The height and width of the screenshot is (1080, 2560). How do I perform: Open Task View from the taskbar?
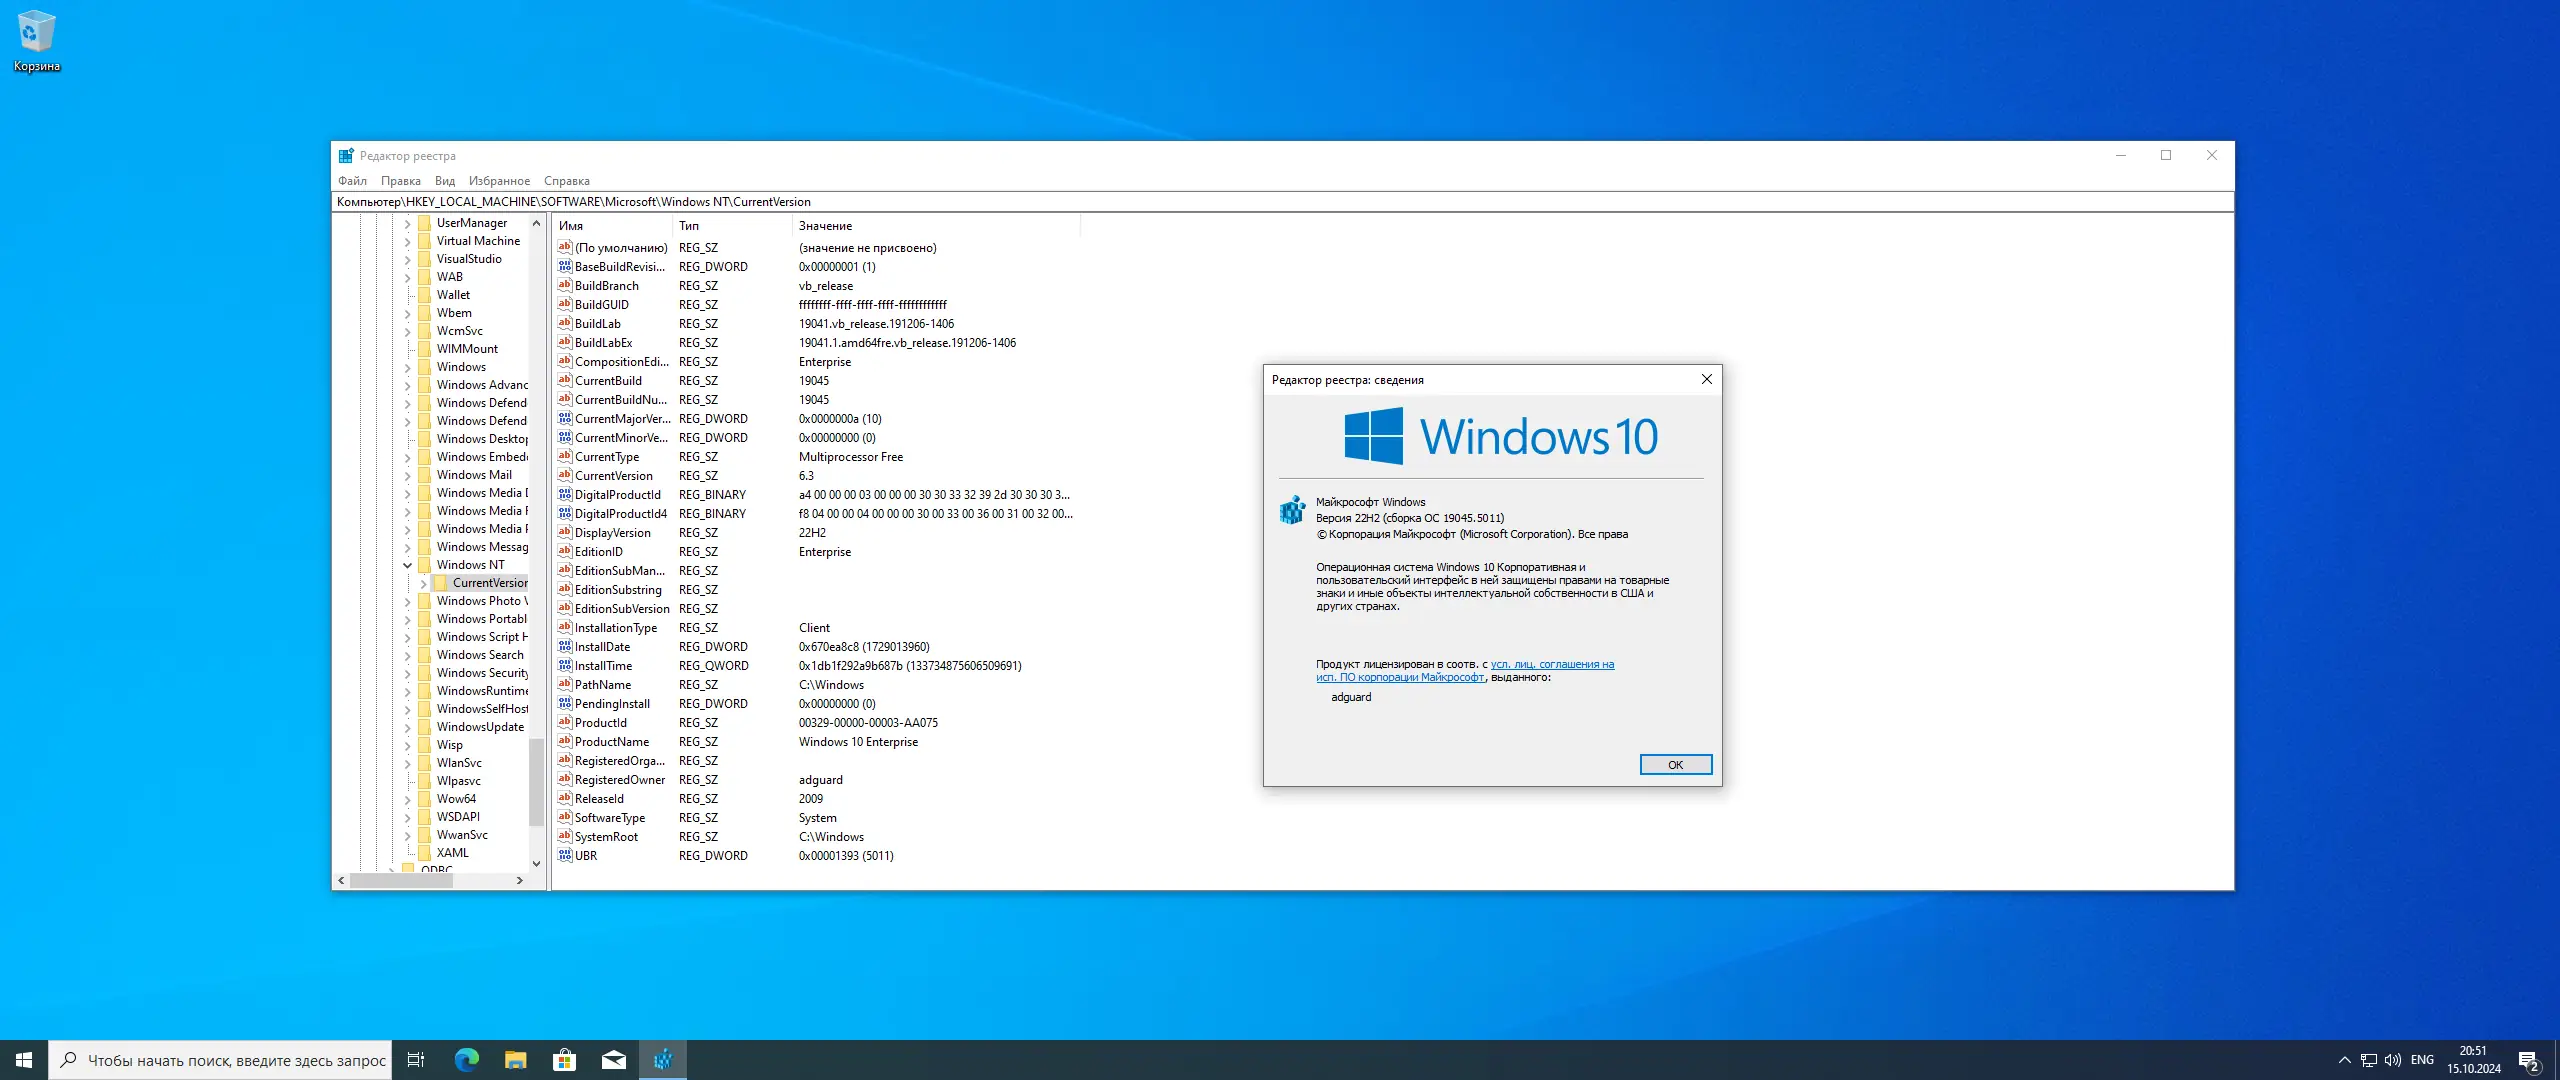[x=416, y=1060]
